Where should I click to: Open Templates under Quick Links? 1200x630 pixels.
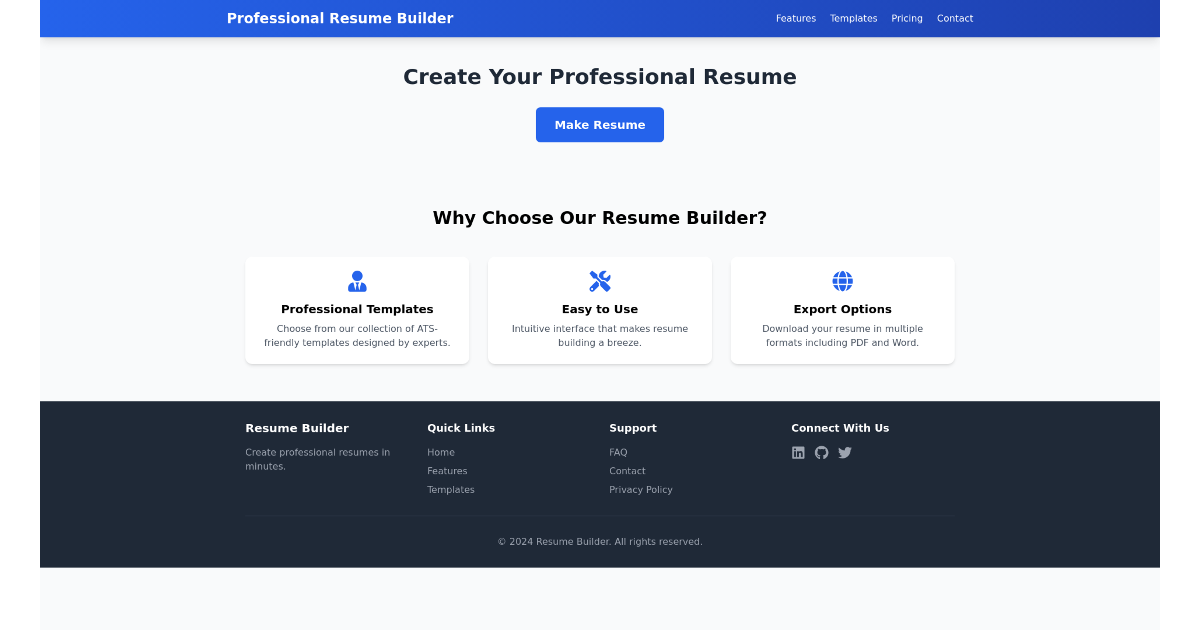451,489
